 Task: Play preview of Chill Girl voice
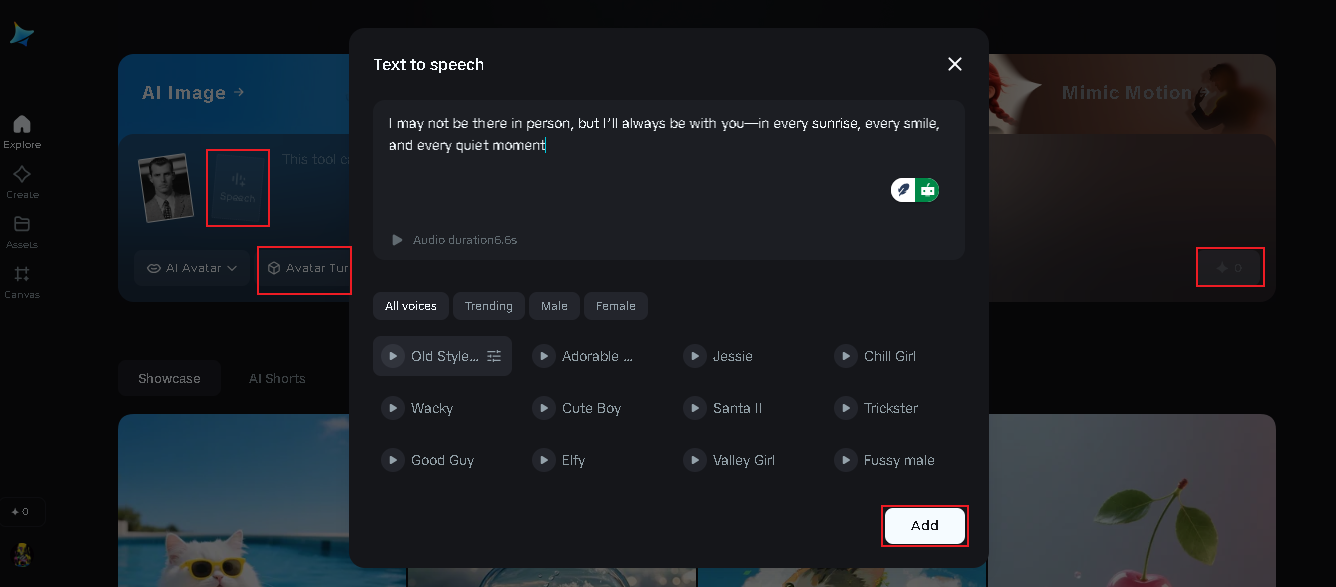(x=846, y=356)
